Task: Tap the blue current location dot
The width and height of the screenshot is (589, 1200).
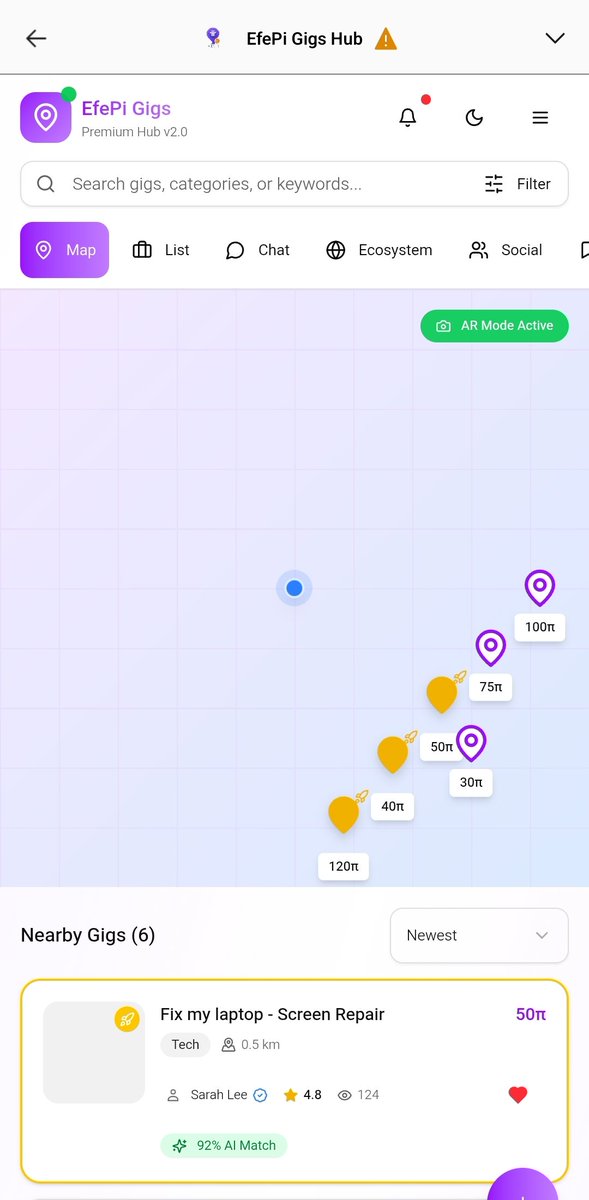Action: tap(294, 588)
